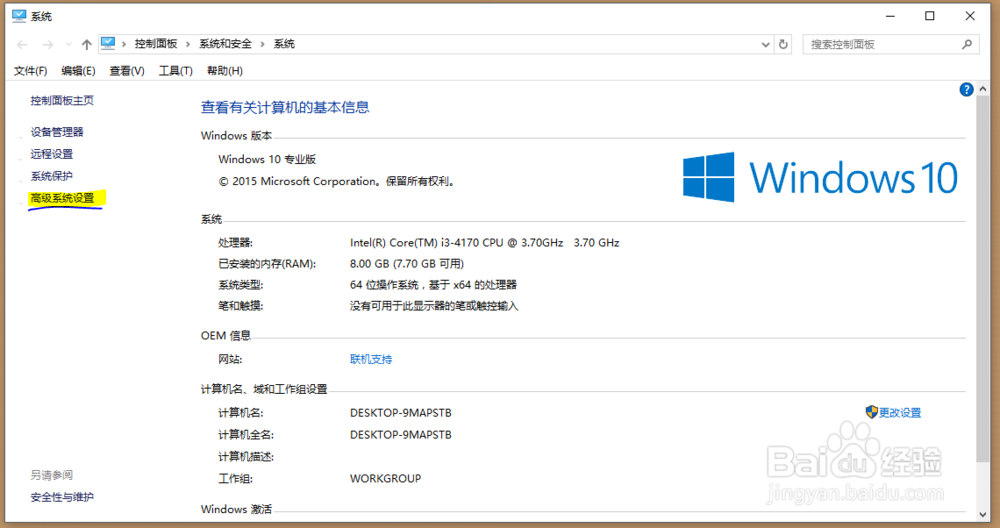Click the vertical scrollbar thumb
The height and width of the screenshot is (528, 1000).
pyautogui.click(x=983, y=279)
